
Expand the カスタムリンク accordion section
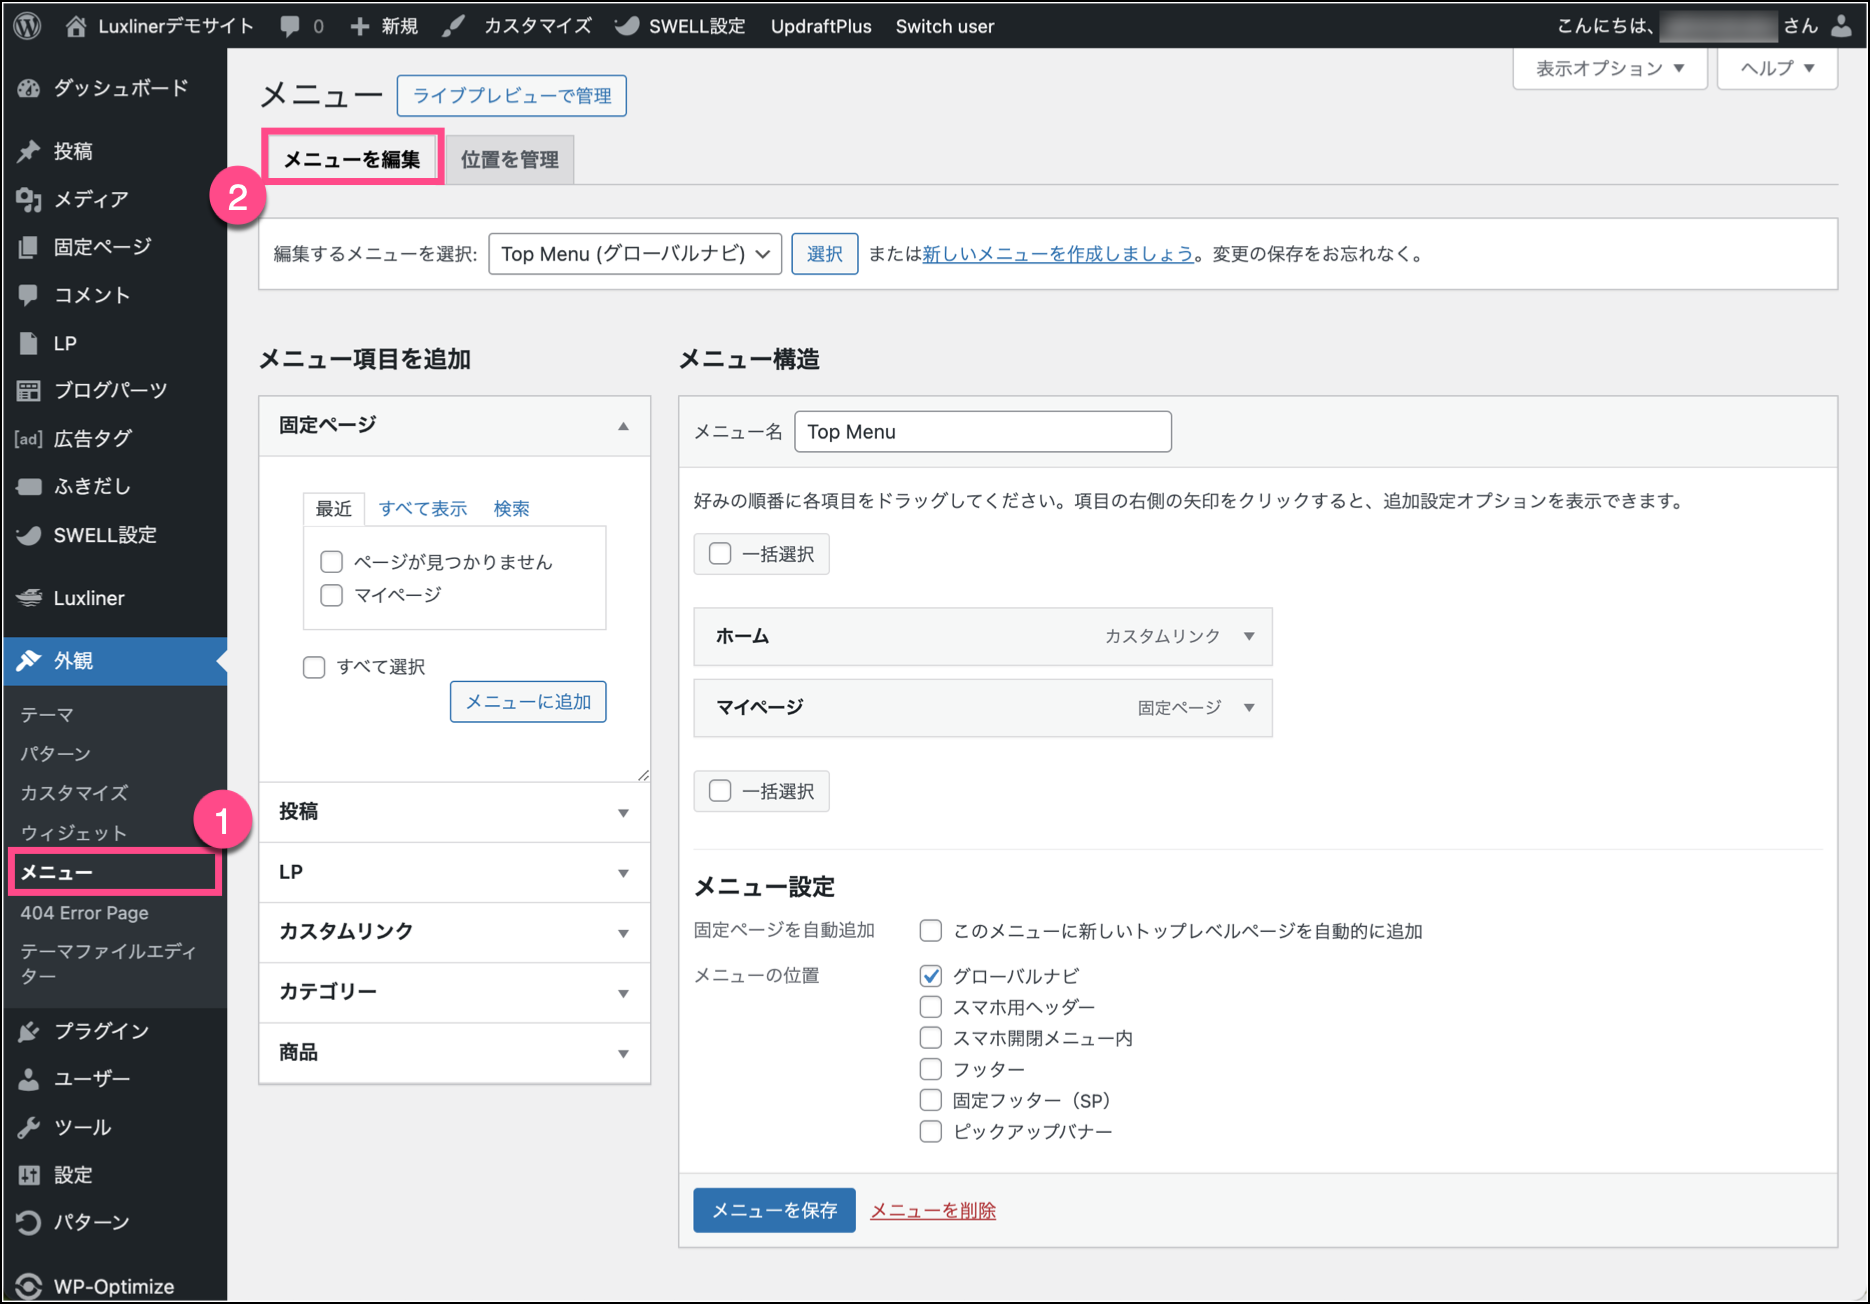[454, 932]
